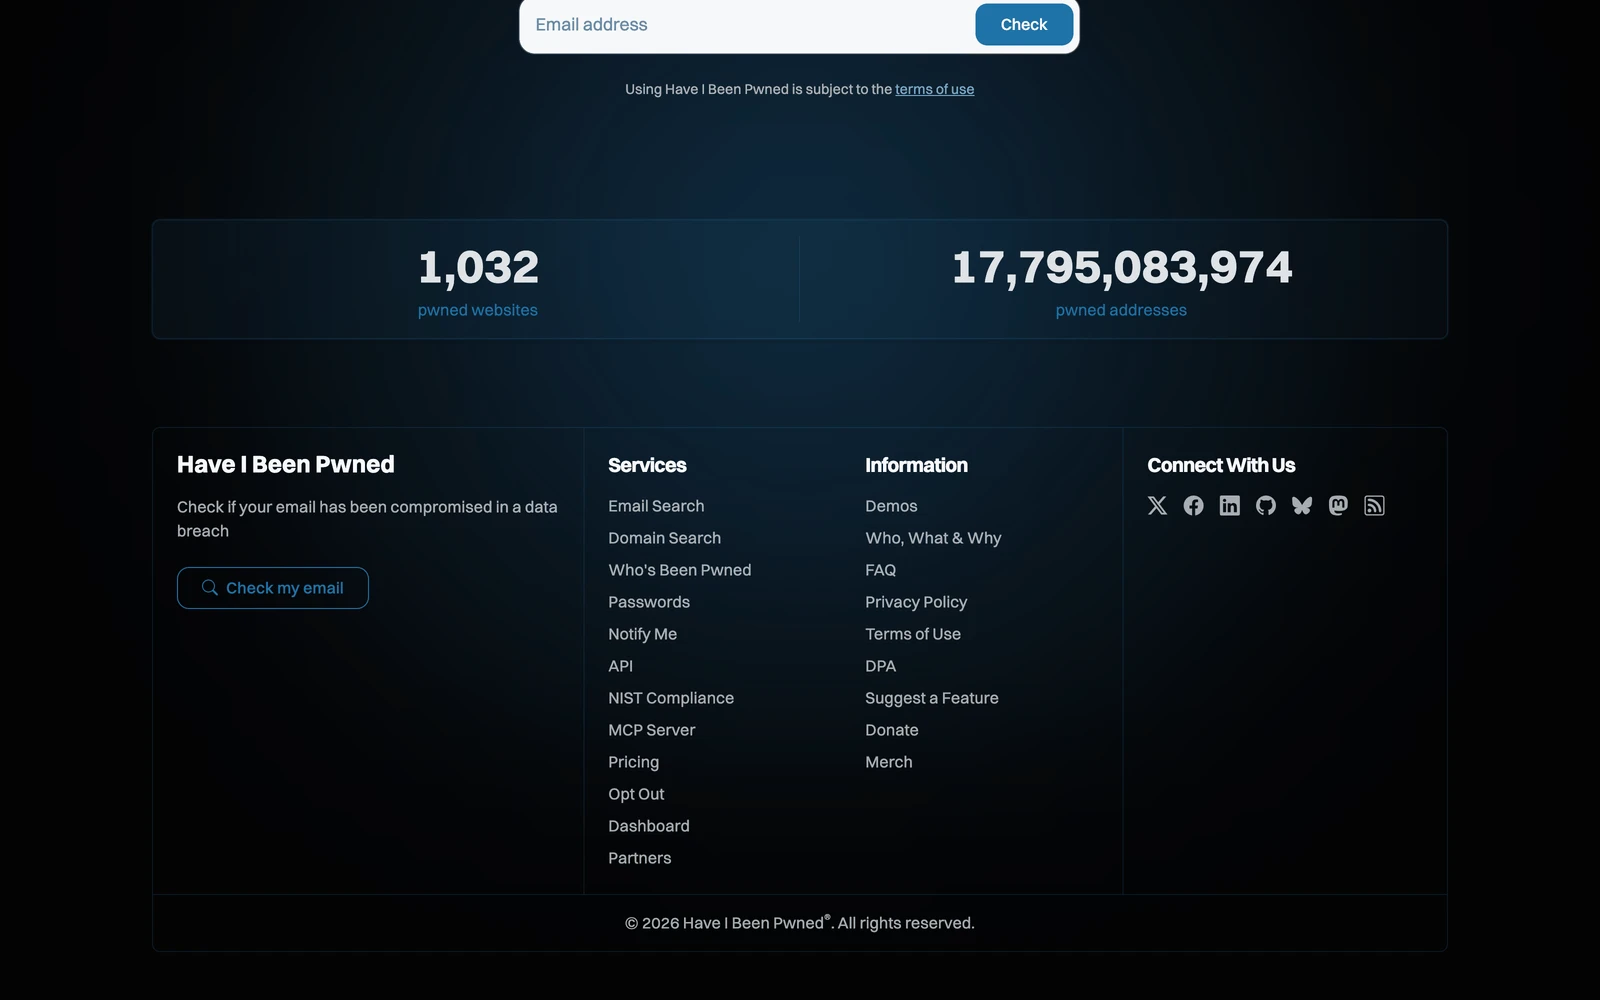
Task: Visit the Passwords service link
Action: (649, 602)
